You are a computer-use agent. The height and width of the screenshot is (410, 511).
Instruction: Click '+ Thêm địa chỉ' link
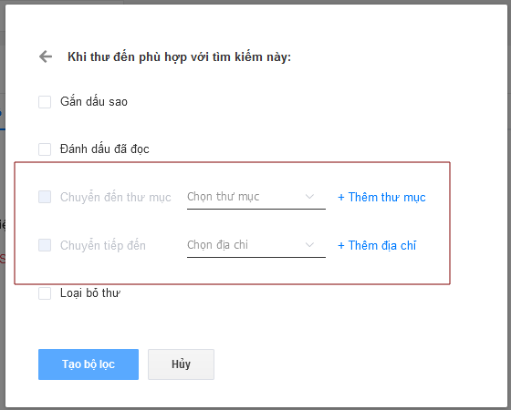[377, 246]
